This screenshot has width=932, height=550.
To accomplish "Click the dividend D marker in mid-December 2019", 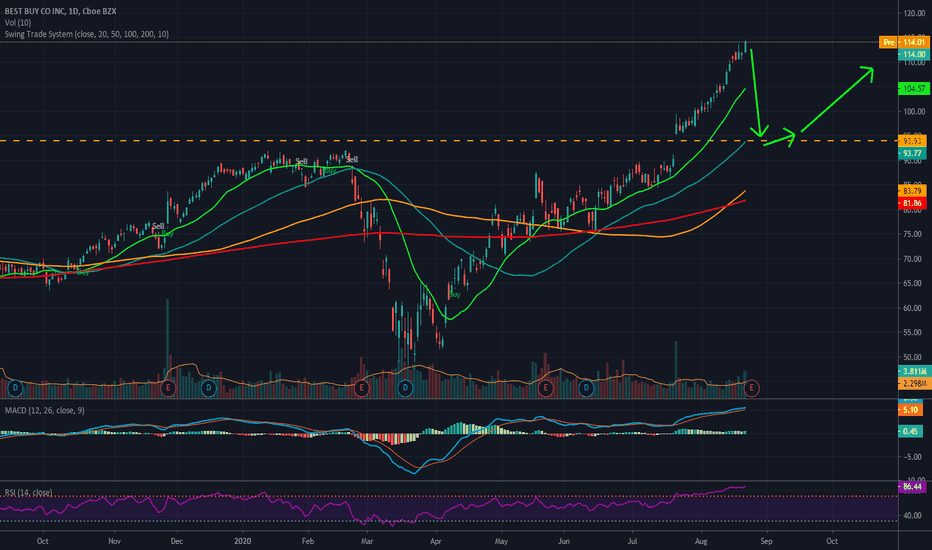I will (x=209, y=388).
